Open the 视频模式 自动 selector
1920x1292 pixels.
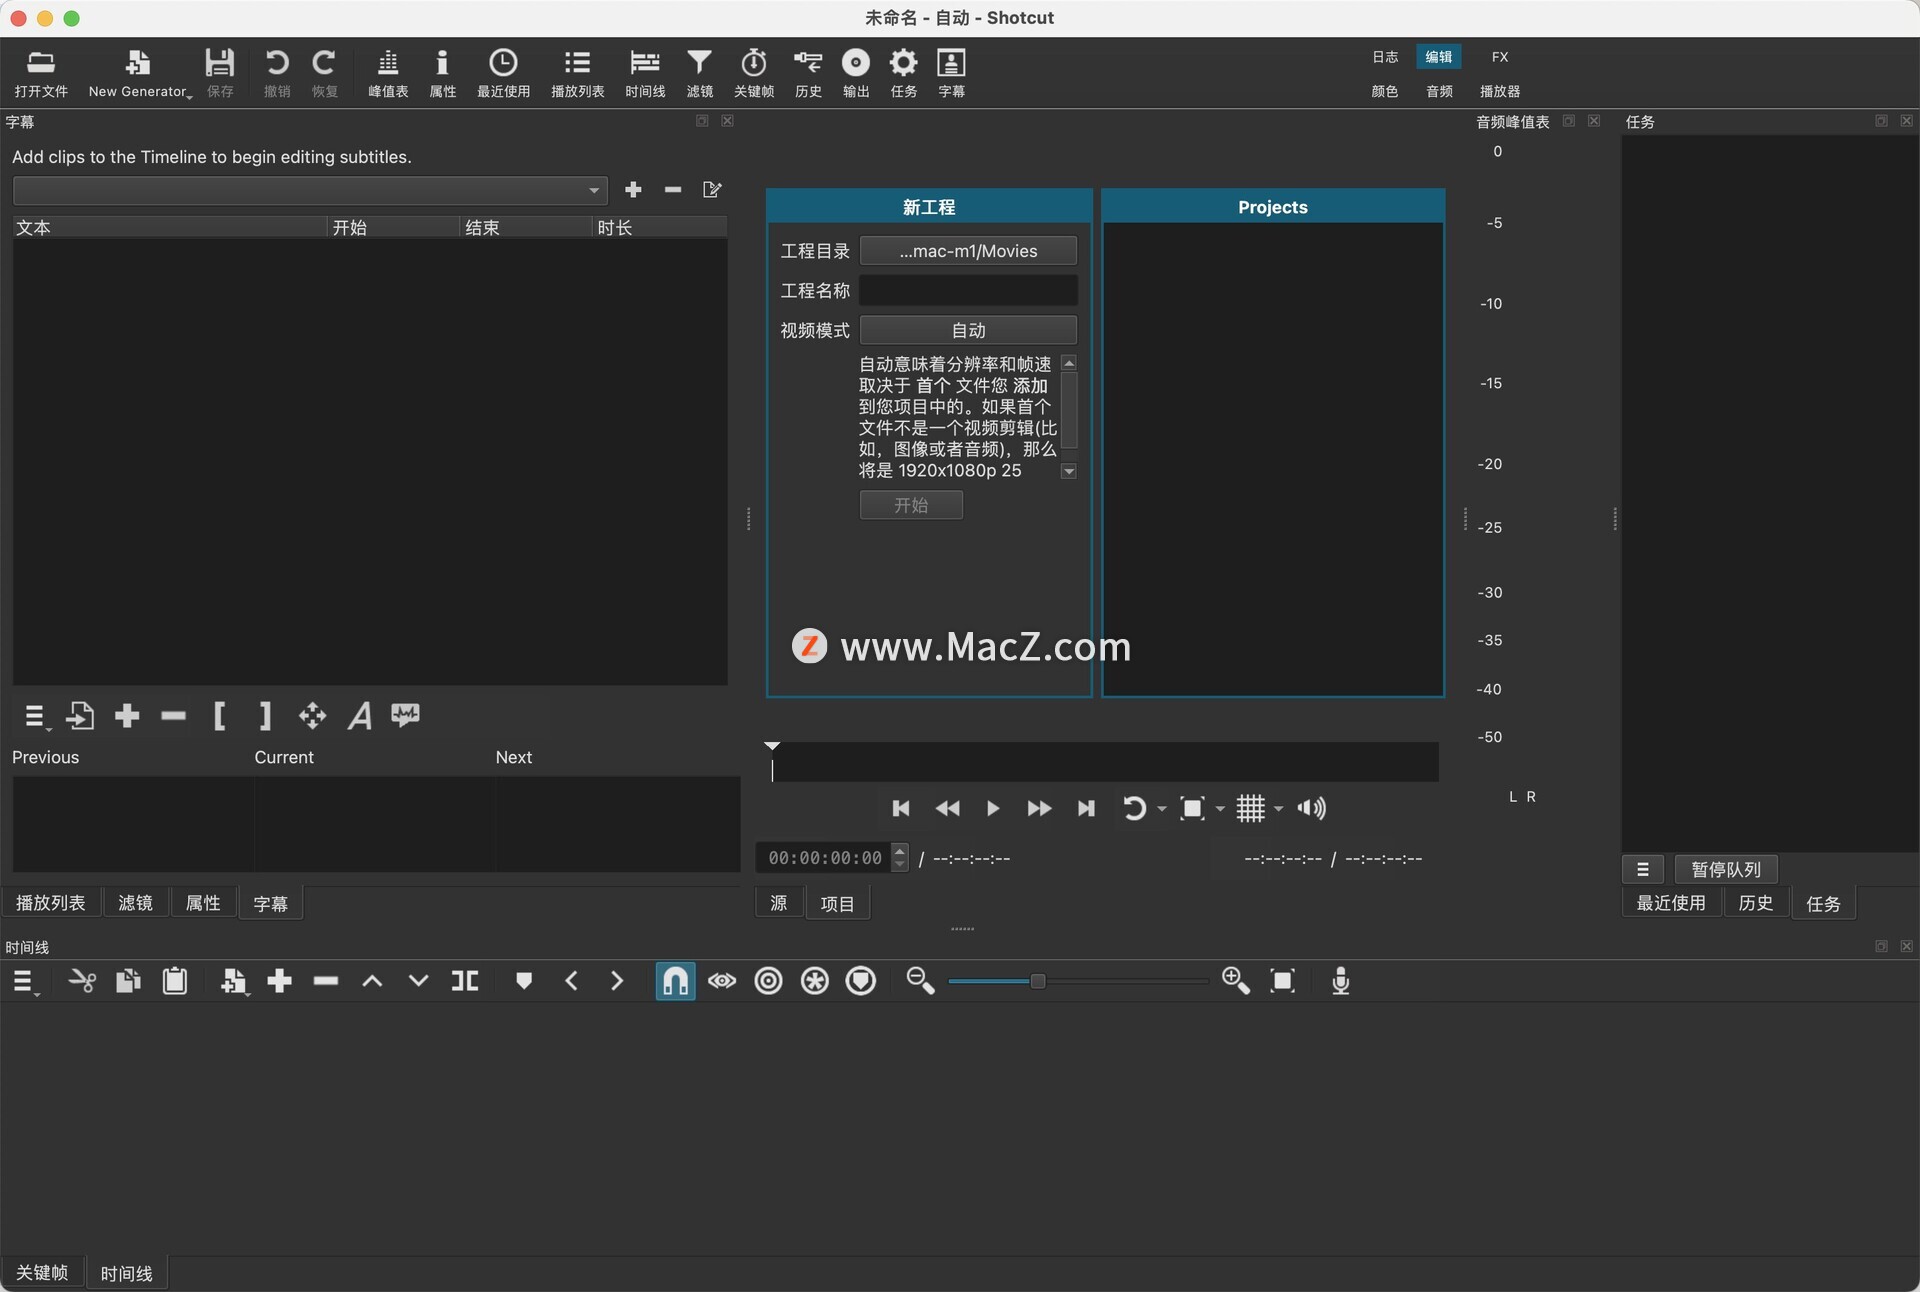point(968,330)
